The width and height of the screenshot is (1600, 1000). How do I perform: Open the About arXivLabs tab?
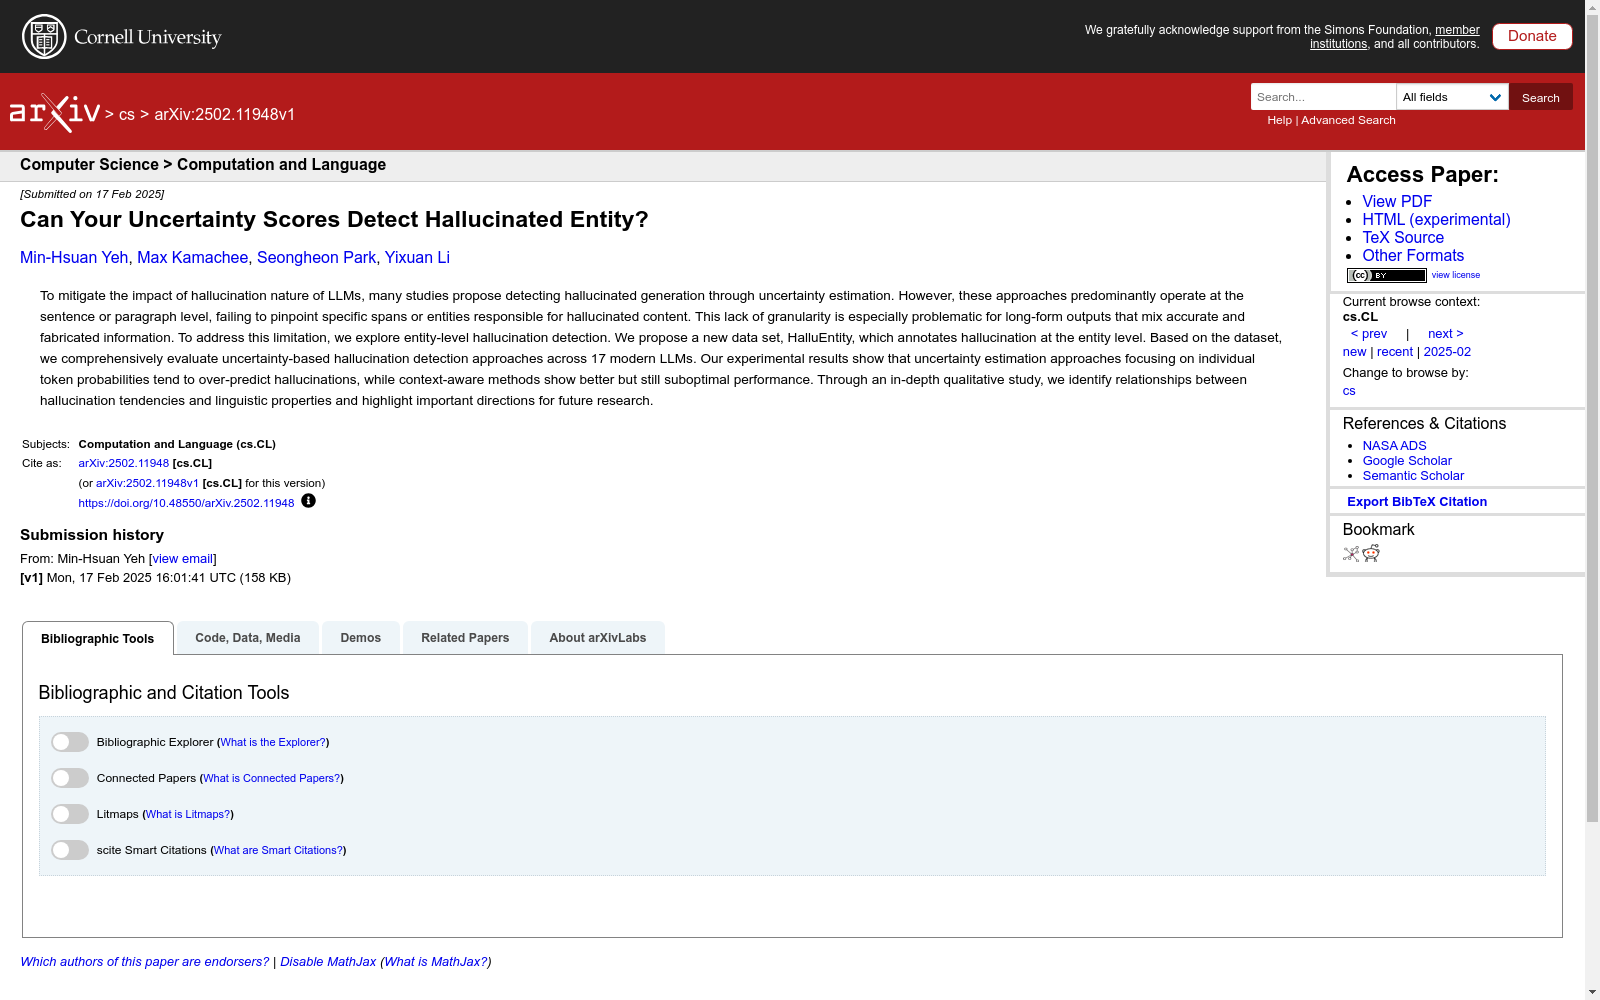(x=598, y=638)
